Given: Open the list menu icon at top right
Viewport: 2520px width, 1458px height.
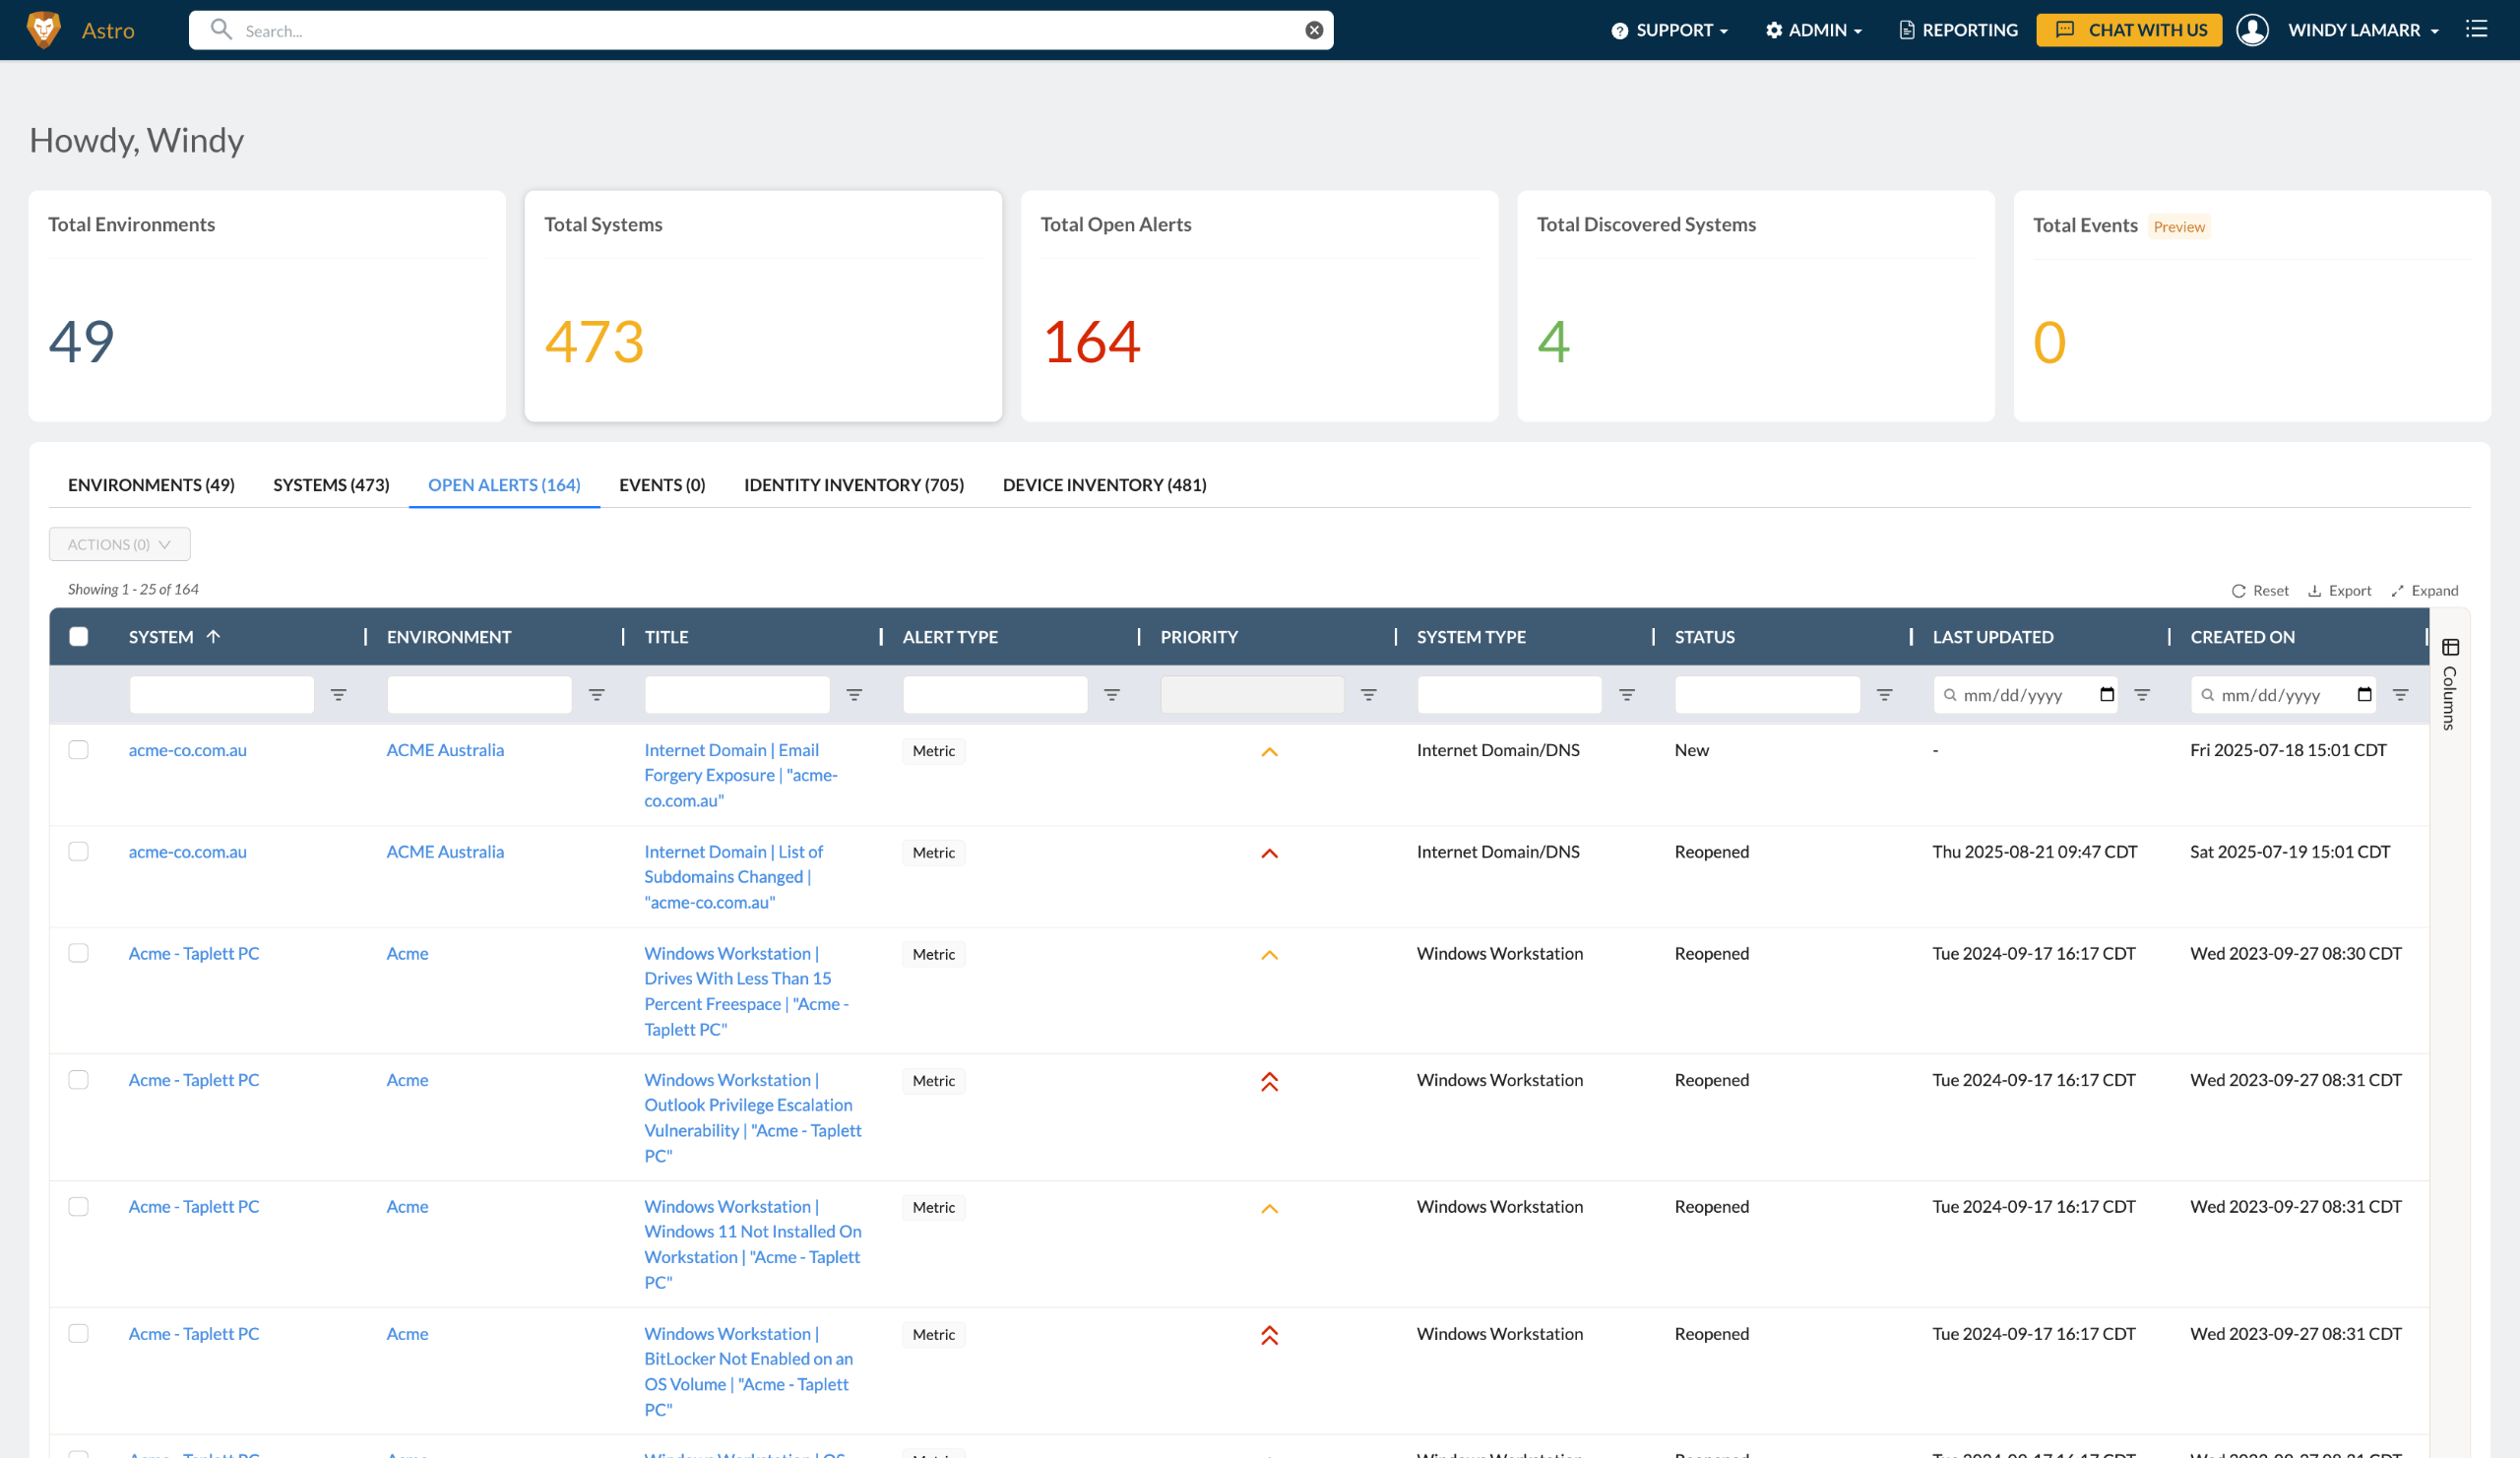Looking at the screenshot, I should click(x=2476, y=29).
